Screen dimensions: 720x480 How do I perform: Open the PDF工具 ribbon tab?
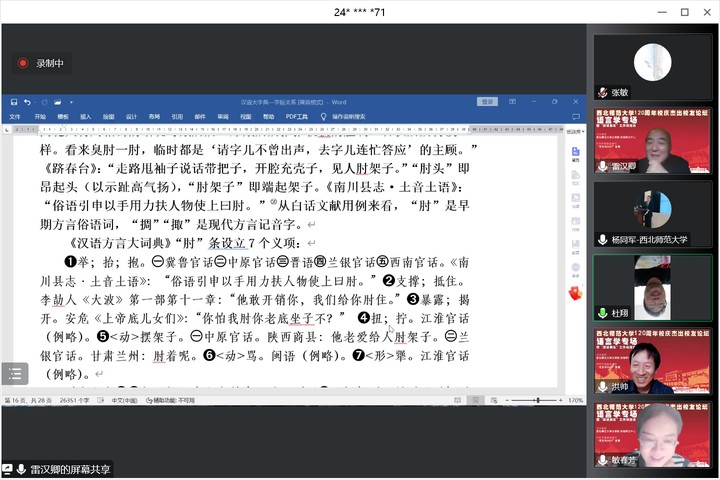tap(297, 117)
